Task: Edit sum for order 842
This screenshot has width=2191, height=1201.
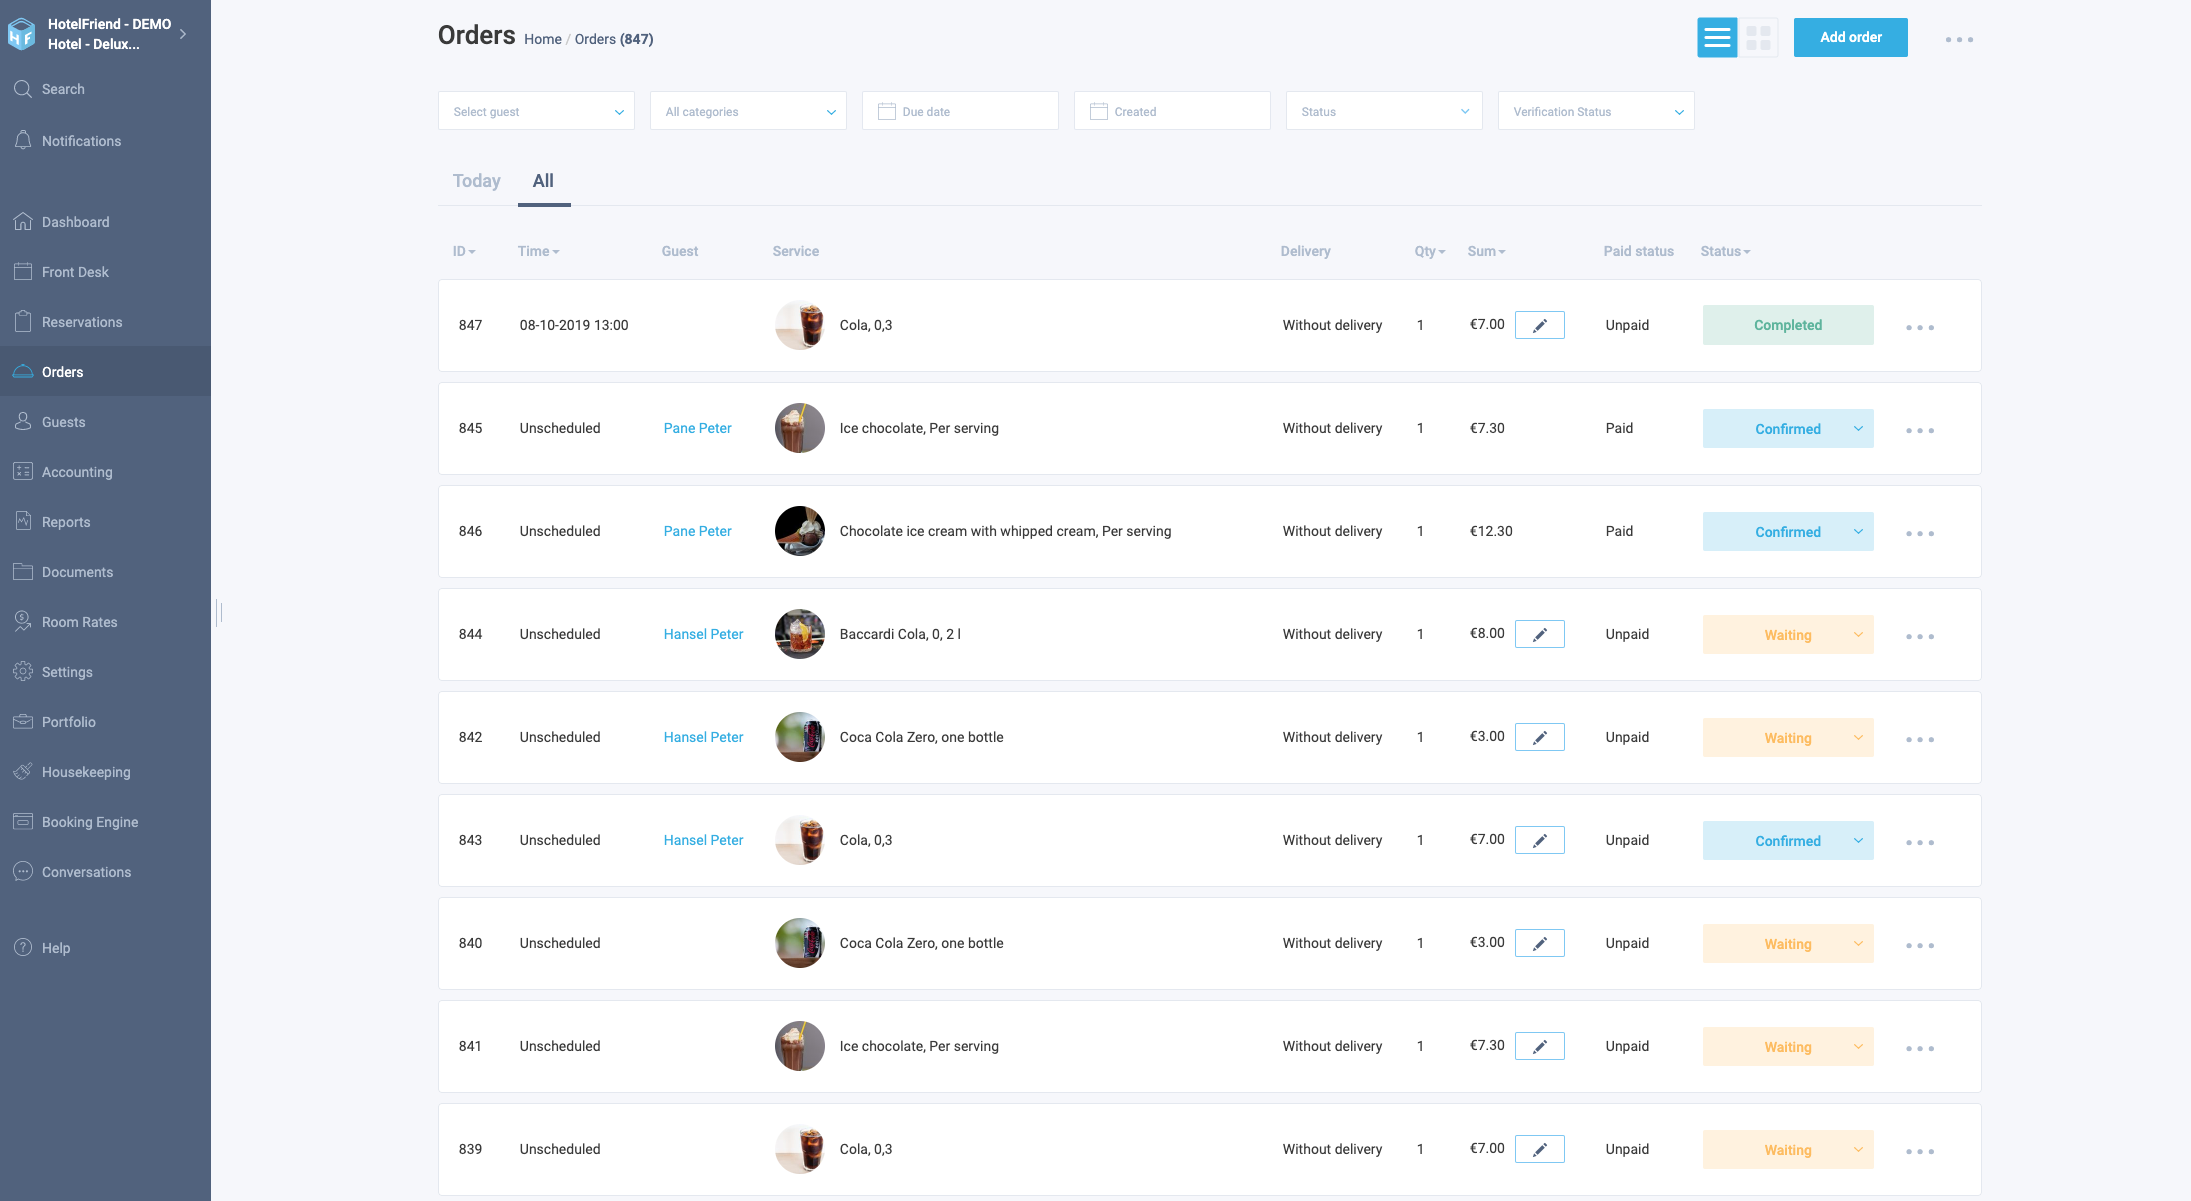Action: click(1540, 737)
